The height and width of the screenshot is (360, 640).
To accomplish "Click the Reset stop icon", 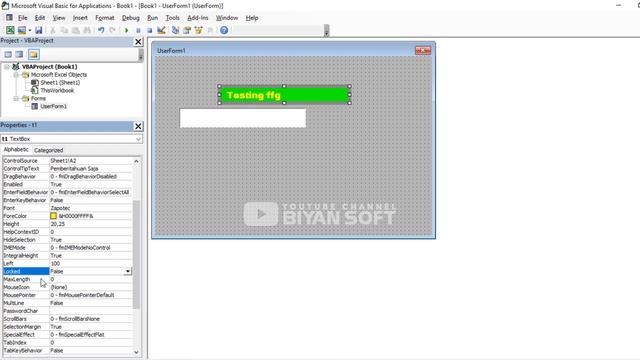I will click(149, 30).
